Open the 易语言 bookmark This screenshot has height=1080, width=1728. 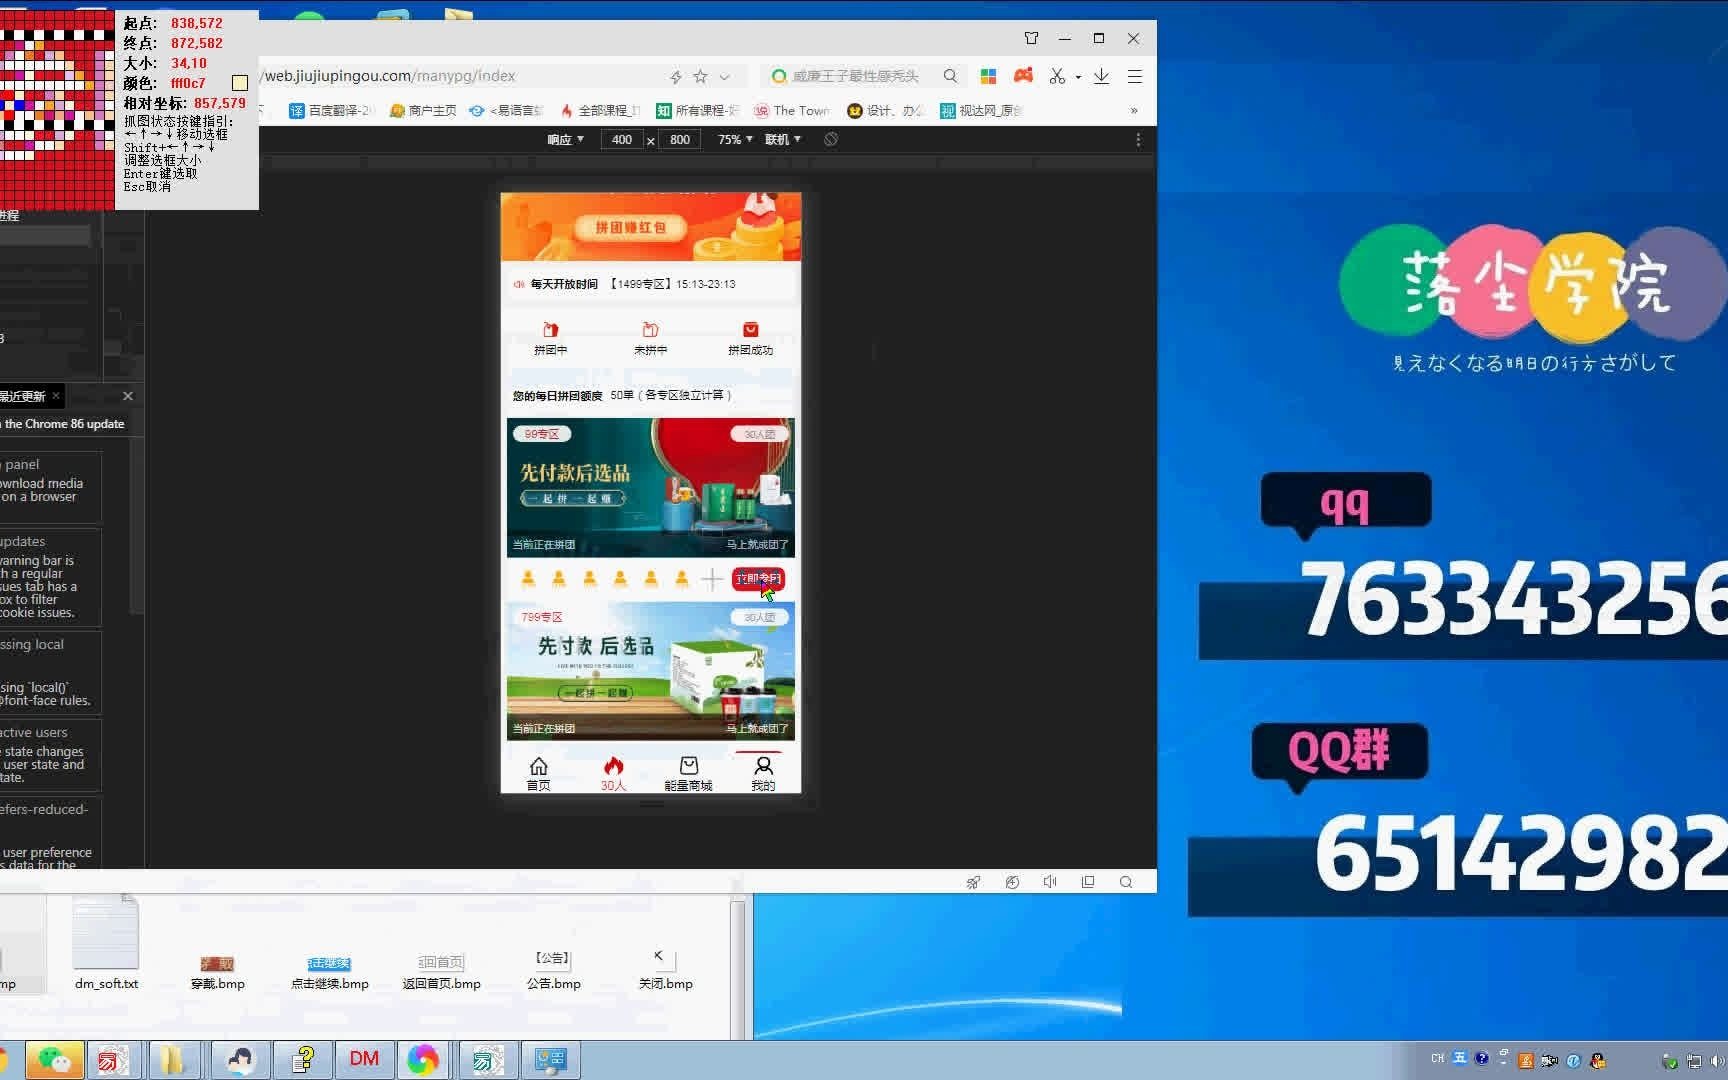[x=506, y=111]
